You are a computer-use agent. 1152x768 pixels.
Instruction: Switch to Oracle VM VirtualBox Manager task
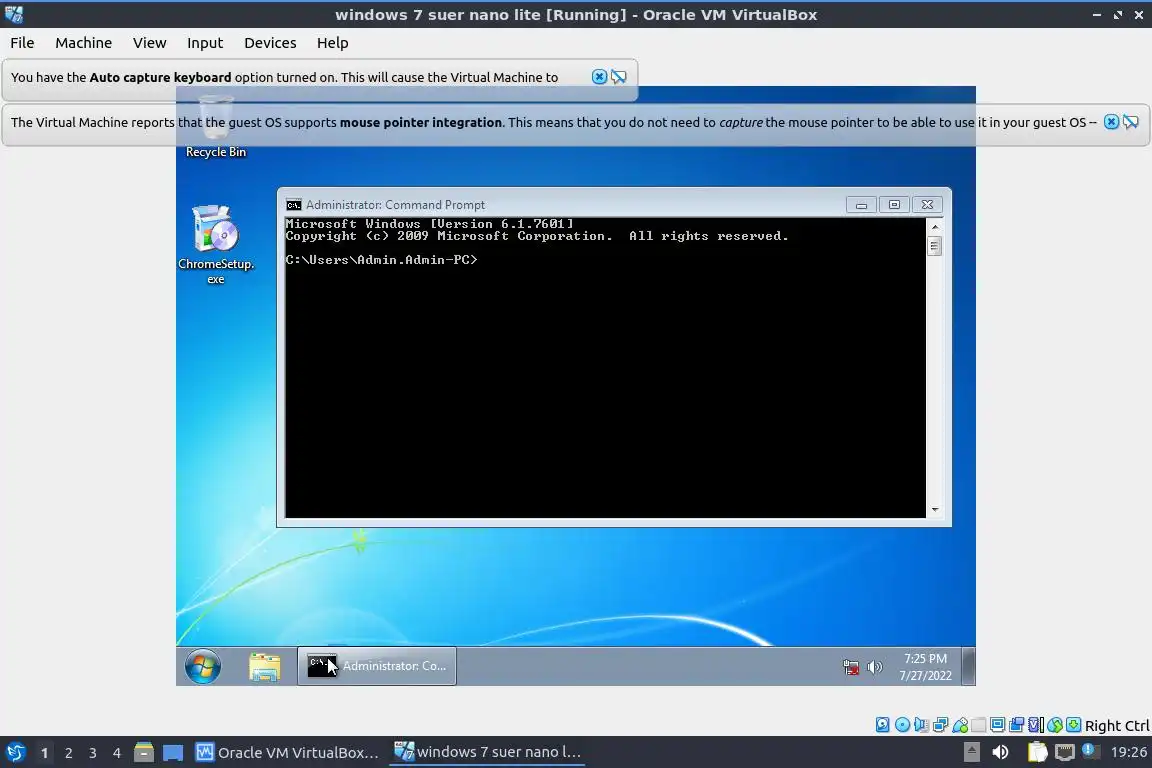[287, 752]
